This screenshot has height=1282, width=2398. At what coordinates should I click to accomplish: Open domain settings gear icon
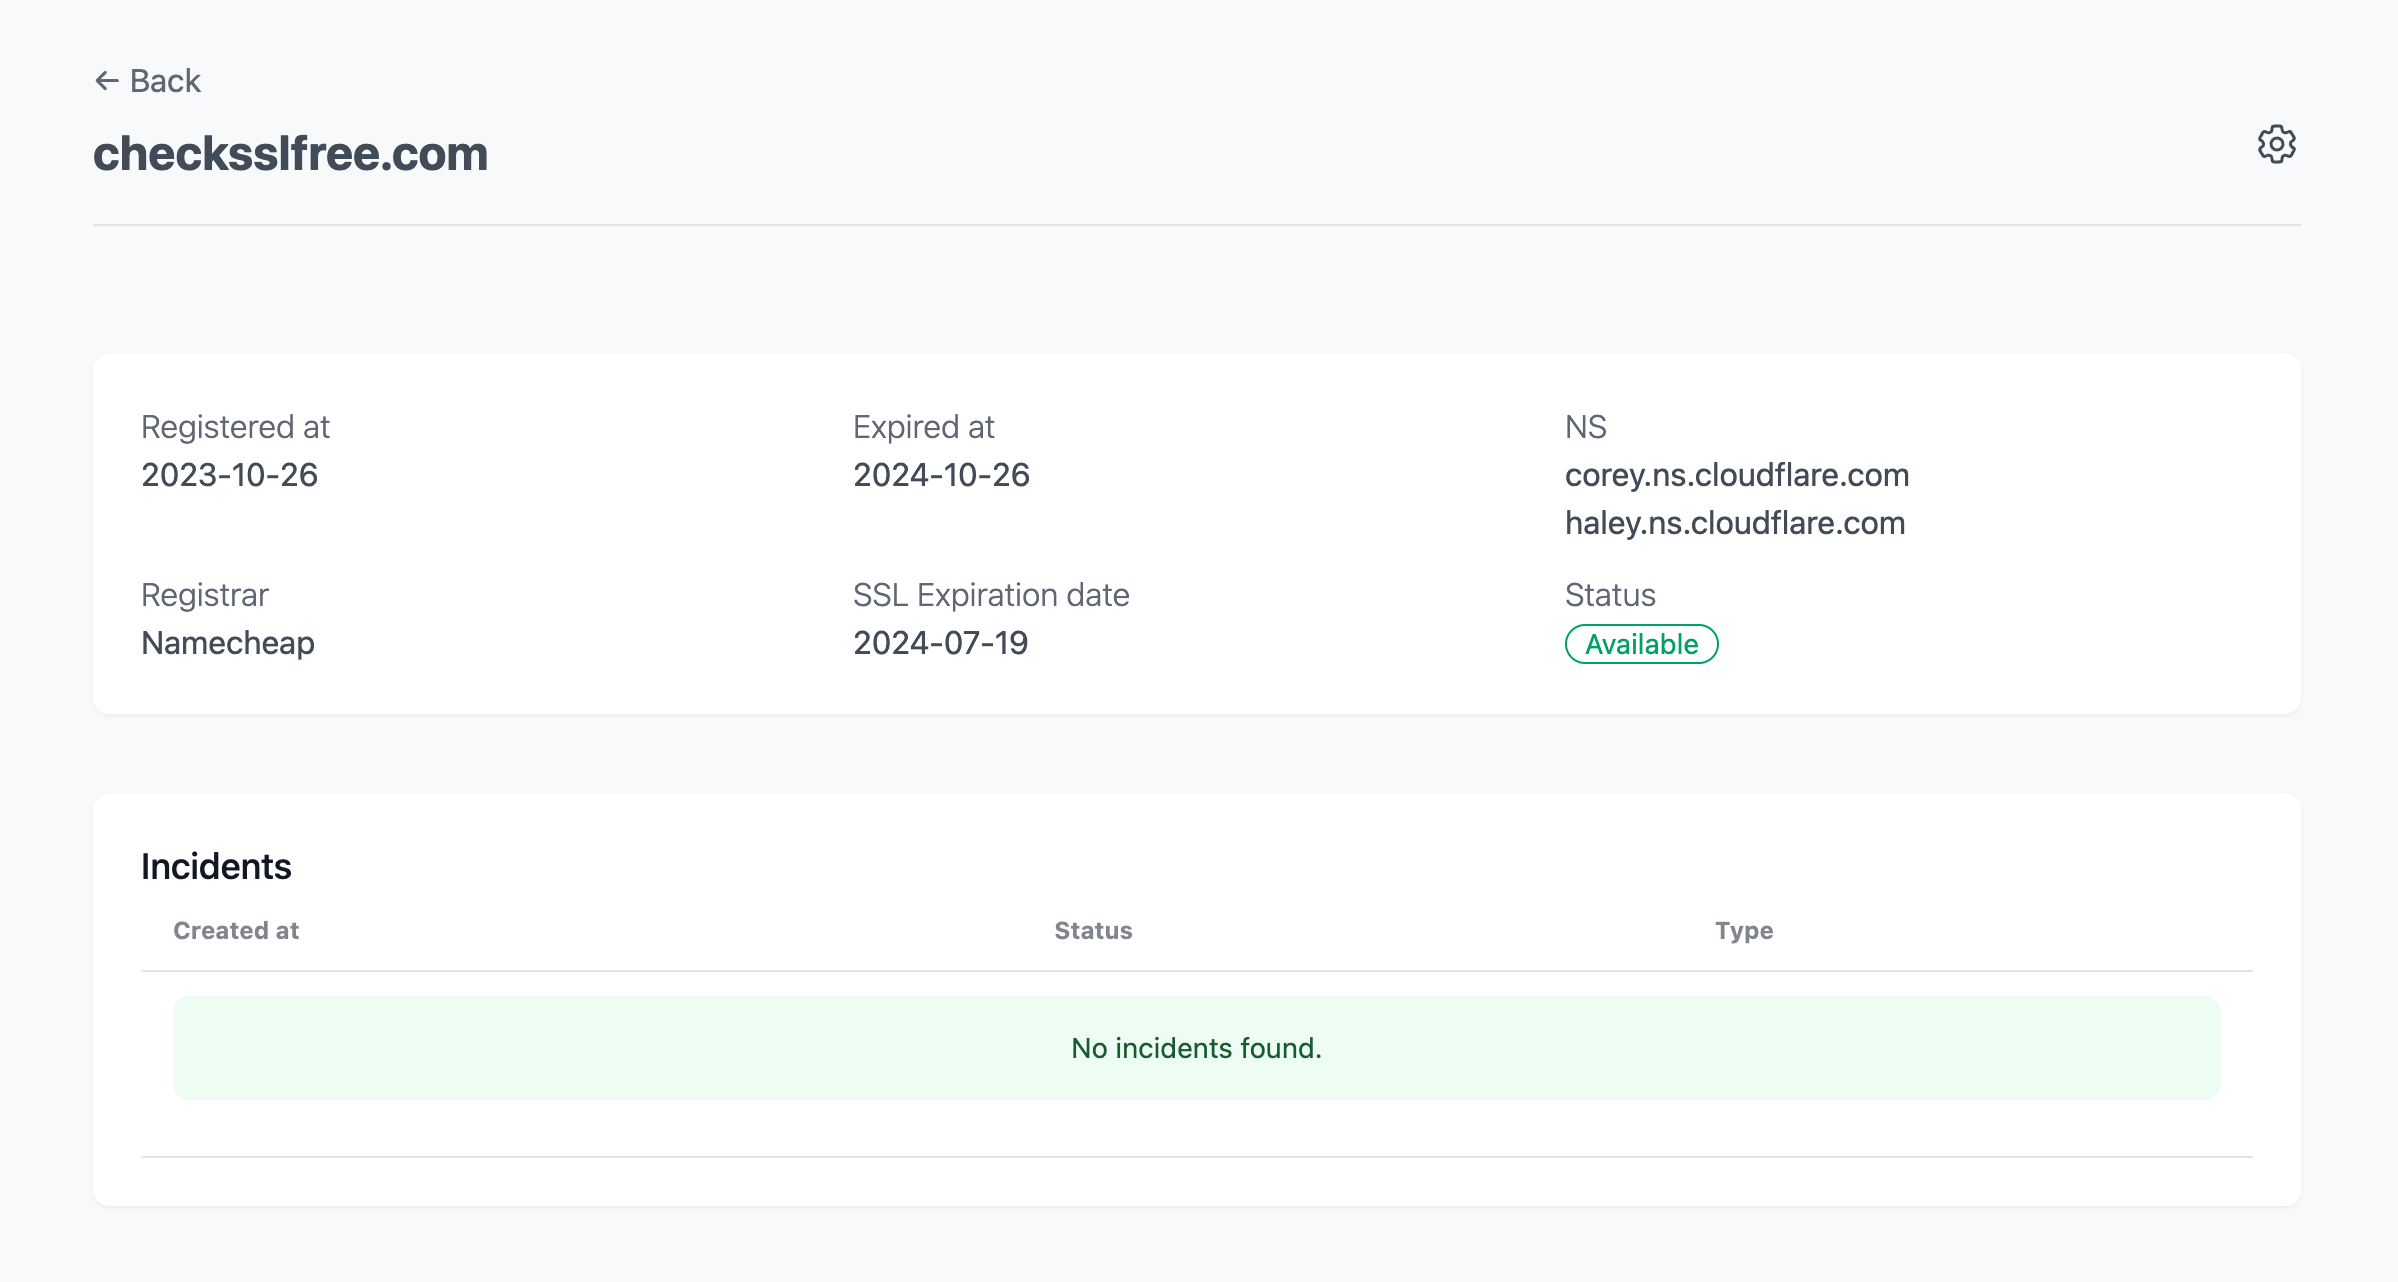click(2276, 145)
